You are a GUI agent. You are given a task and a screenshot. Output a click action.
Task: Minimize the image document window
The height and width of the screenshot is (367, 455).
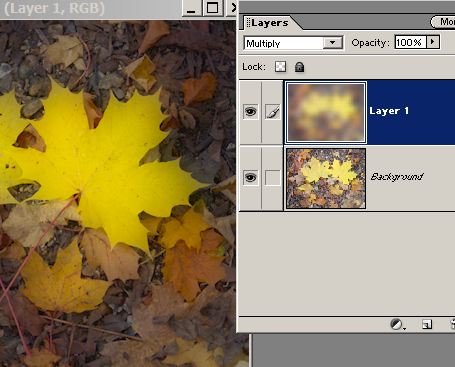coord(191,8)
